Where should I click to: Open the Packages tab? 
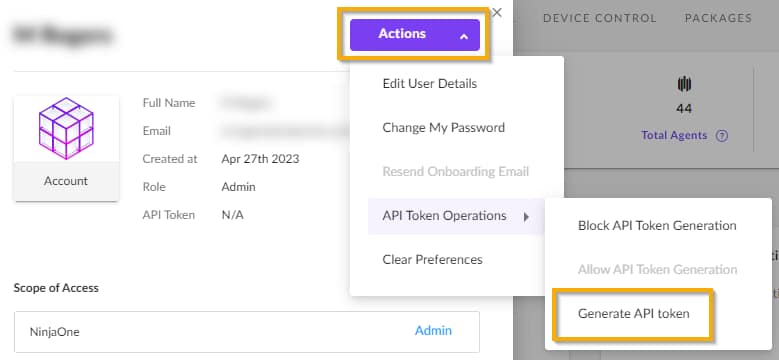(x=718, y=18)
